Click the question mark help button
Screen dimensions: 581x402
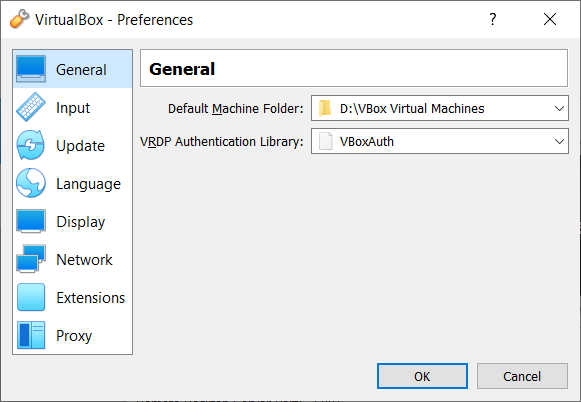point(492,19)
